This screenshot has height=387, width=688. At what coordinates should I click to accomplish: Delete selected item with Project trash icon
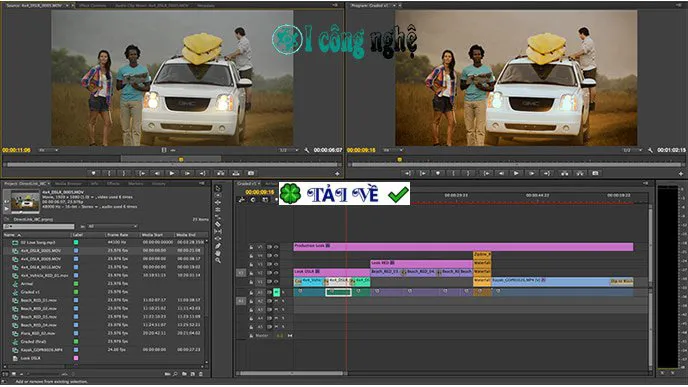pos(201,374)
